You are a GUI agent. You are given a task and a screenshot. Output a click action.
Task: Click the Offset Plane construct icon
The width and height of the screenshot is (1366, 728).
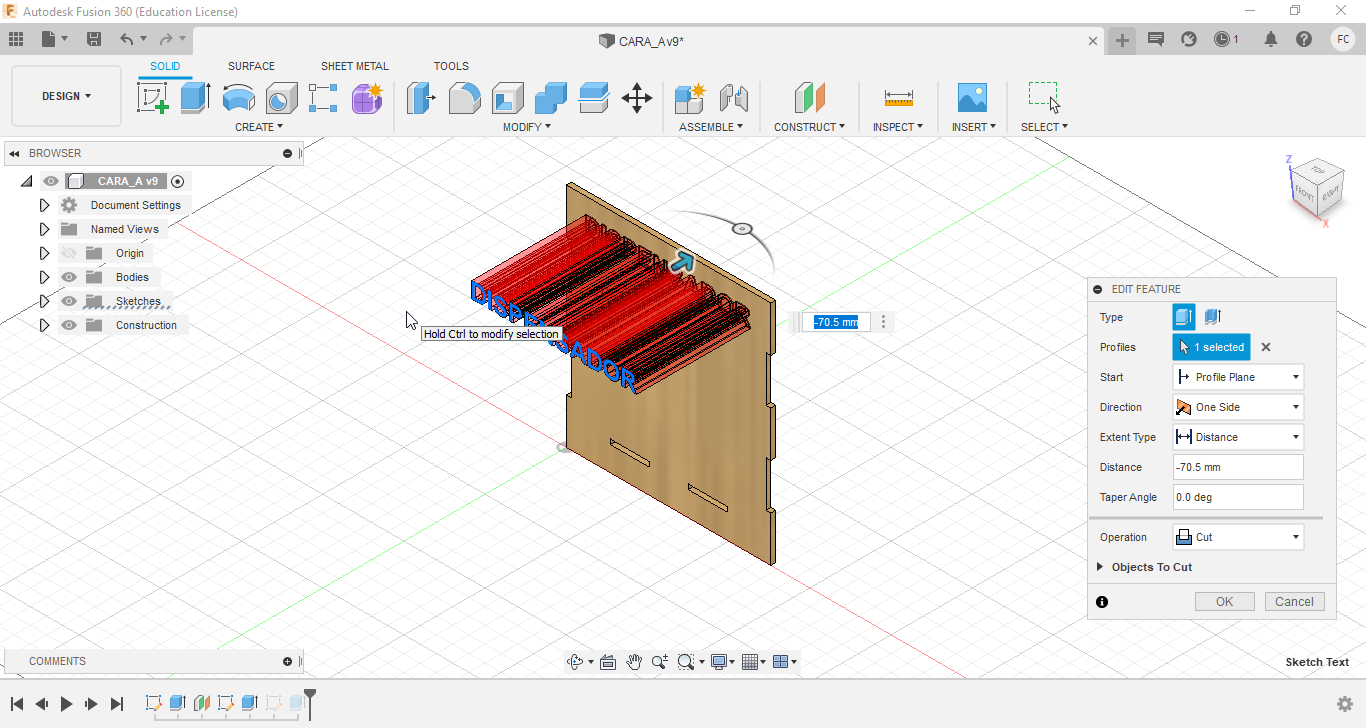pyautogui.click(x=810, y=98)
